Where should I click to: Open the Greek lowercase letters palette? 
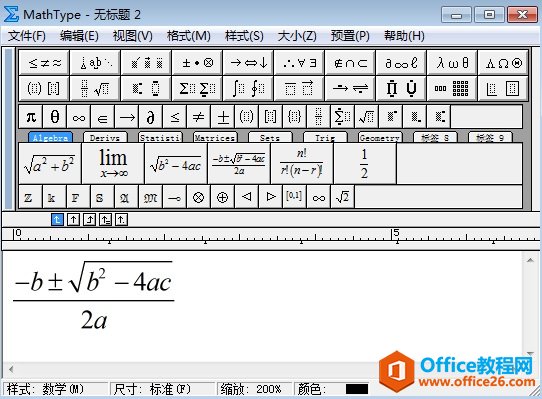coord(452,63)
